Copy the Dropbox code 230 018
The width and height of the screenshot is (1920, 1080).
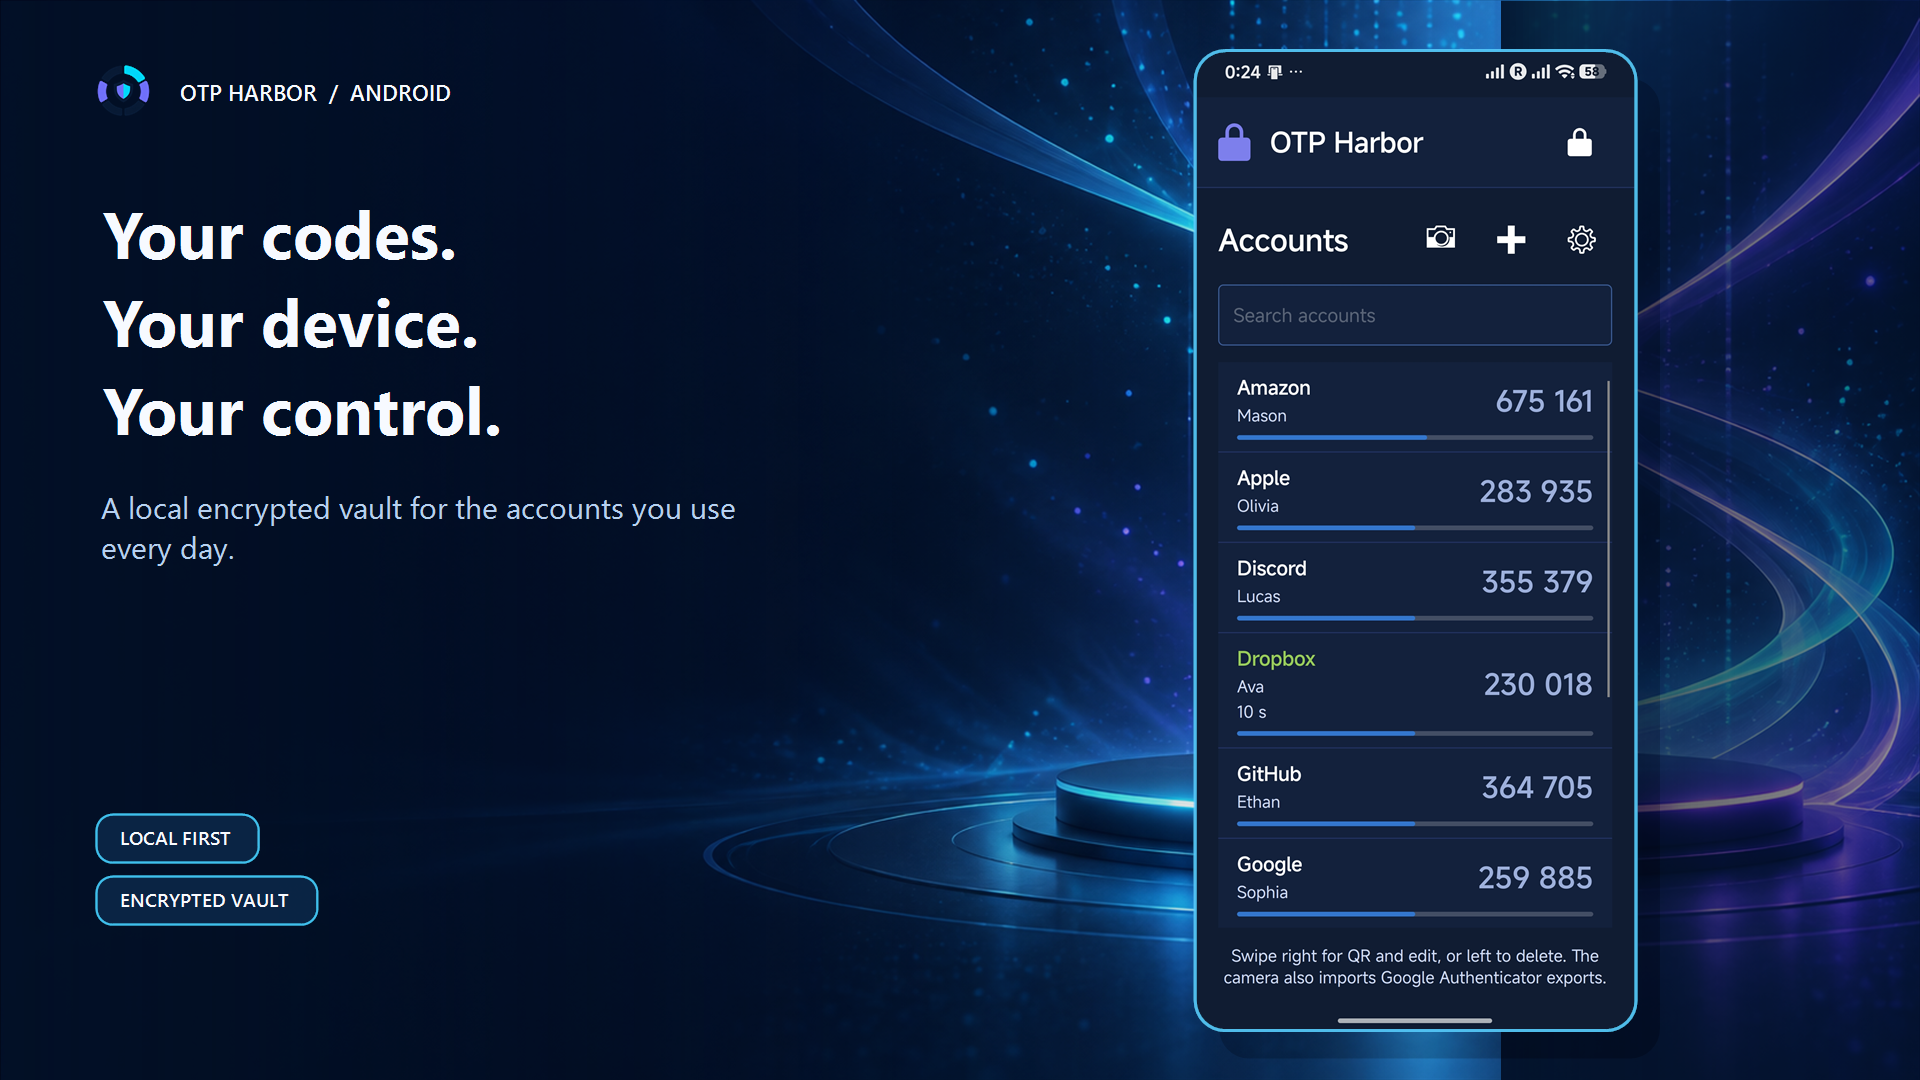(1537, 685)
